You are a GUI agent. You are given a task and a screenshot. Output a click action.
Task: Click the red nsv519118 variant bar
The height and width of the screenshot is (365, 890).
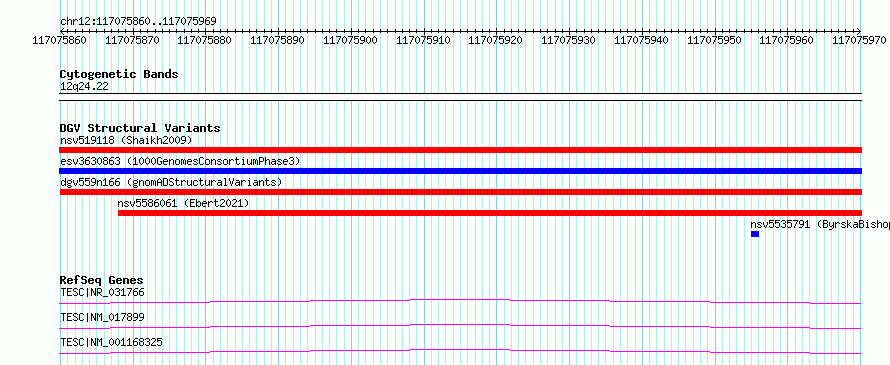click(x=460, y=150)
